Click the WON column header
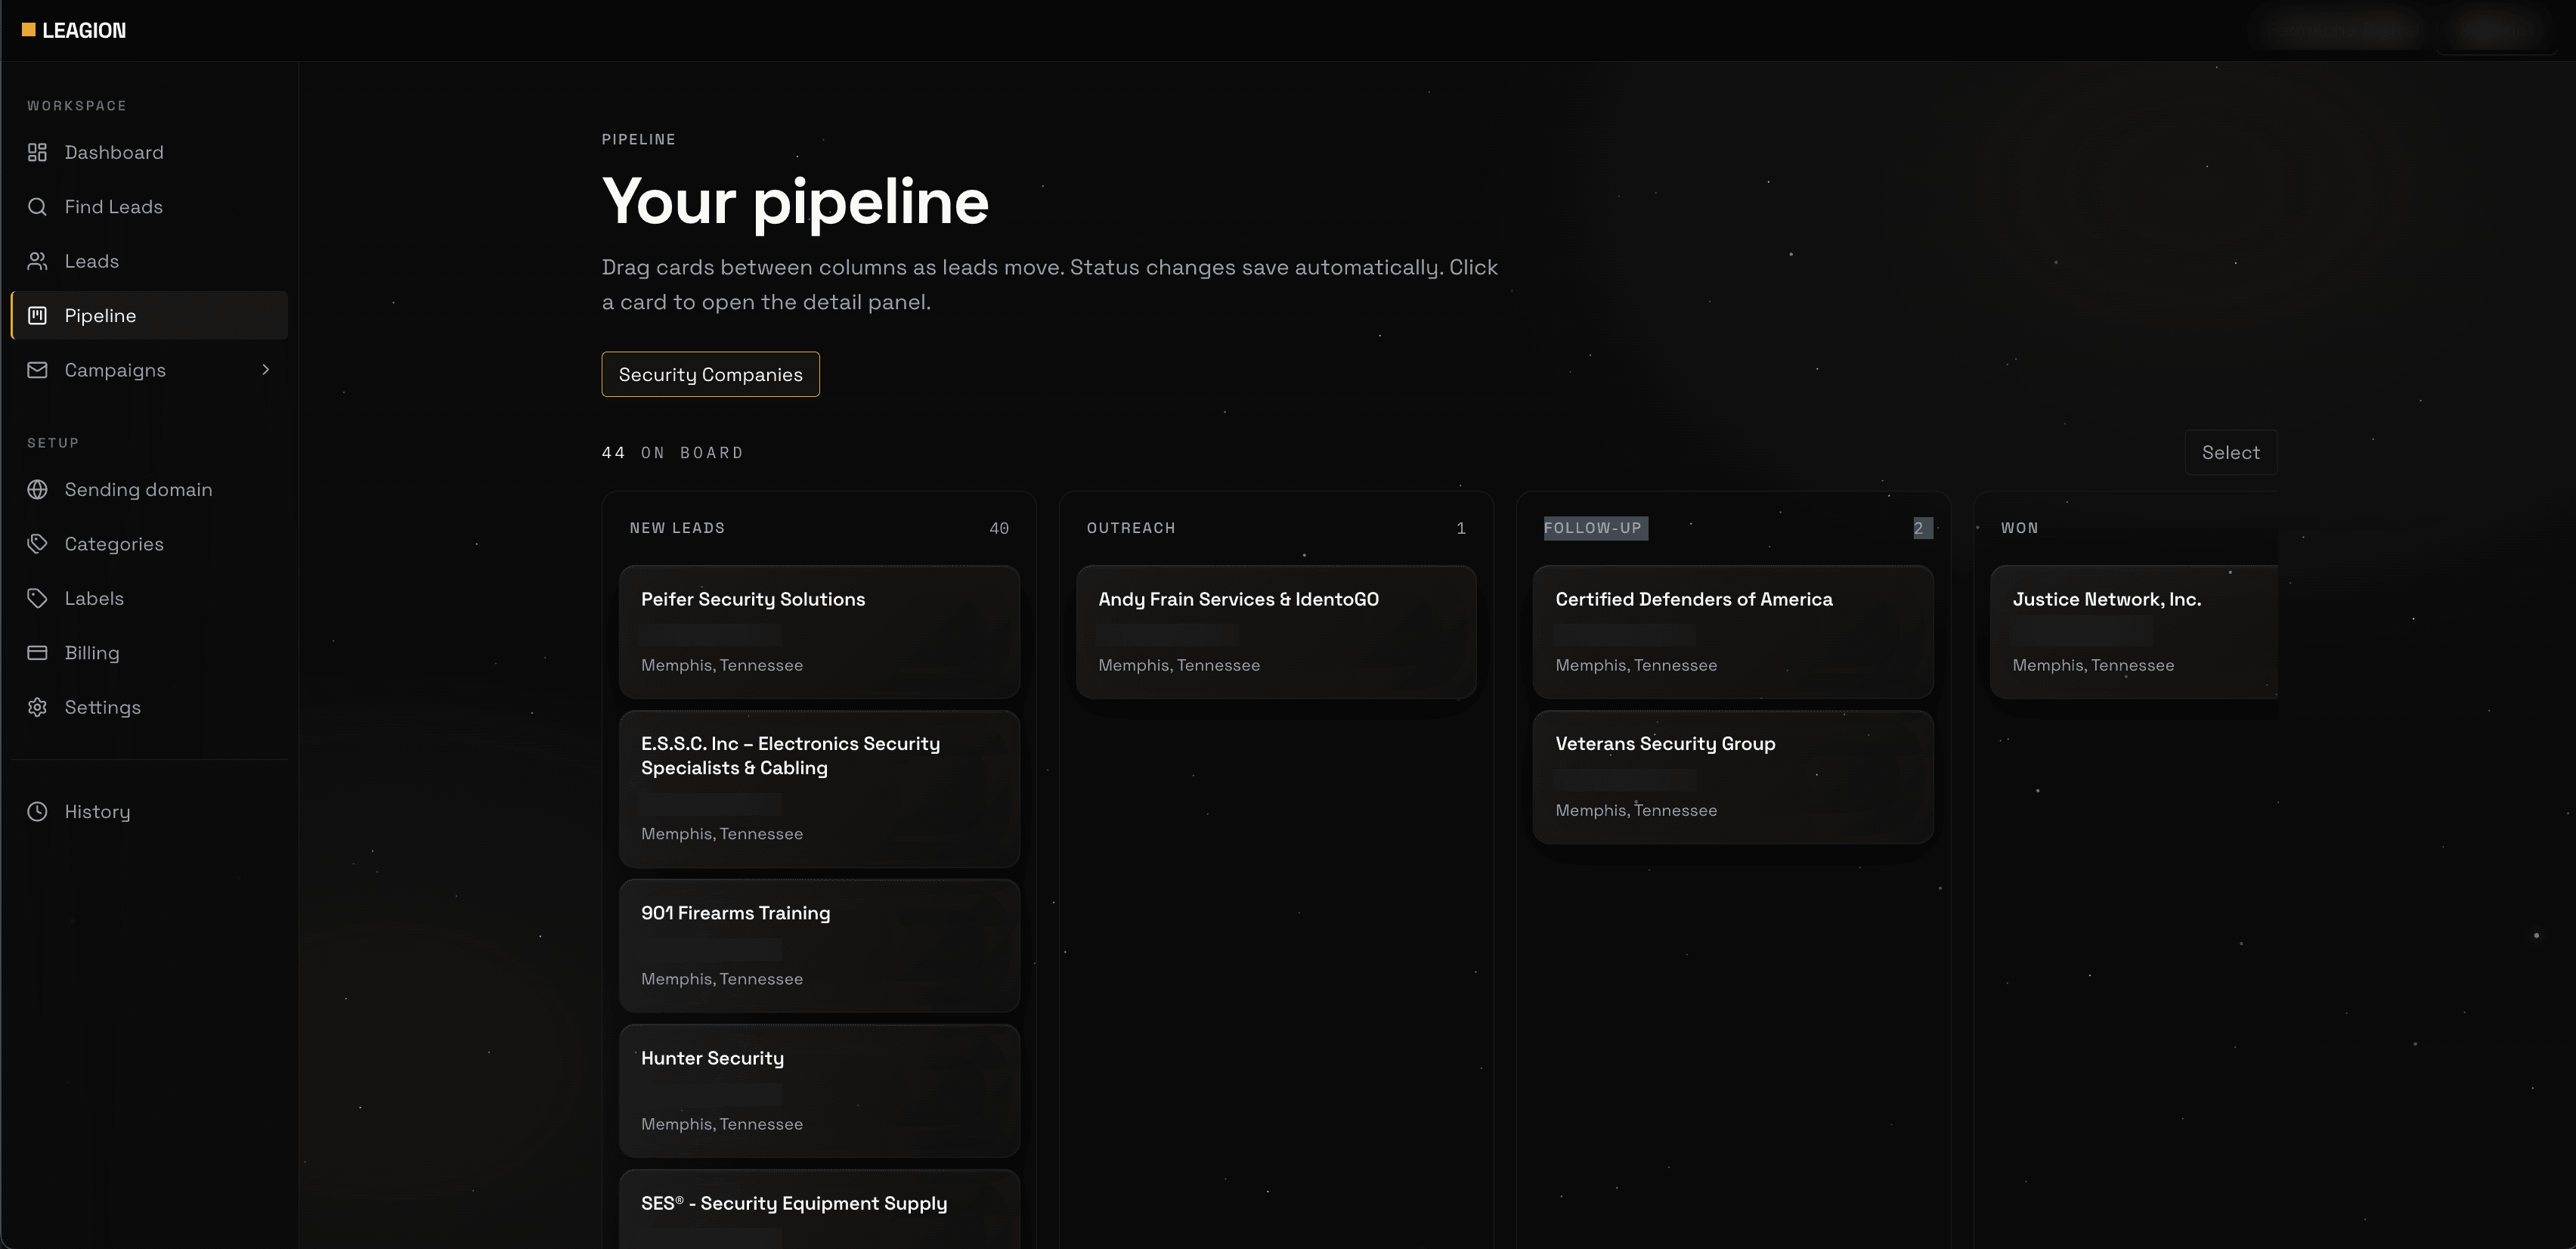Image resolution: width=2576 pixels, height=1249 pixels. tap(2019, 528)
